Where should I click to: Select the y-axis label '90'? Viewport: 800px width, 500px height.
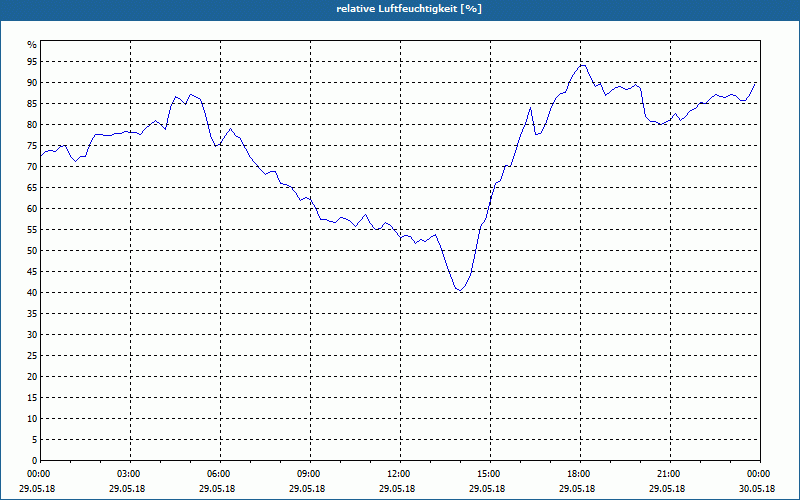tap(32, 83)
